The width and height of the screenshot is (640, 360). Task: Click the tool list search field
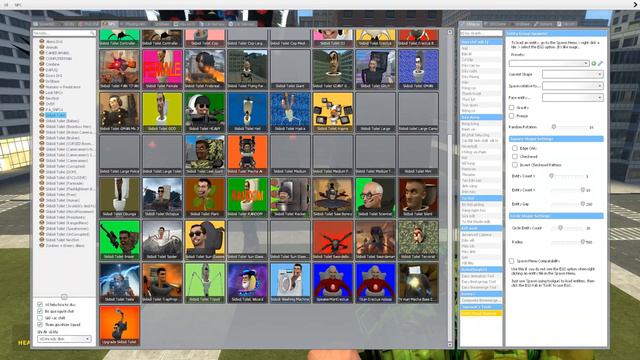coord(481,33)
